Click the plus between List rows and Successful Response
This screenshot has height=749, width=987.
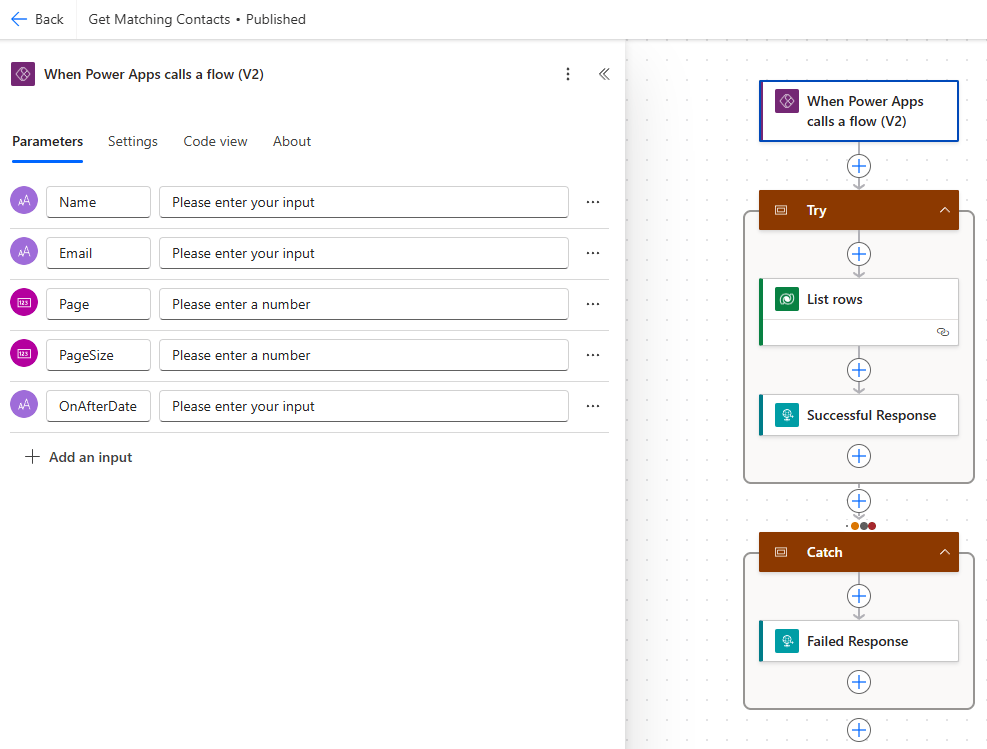(858, 370)
